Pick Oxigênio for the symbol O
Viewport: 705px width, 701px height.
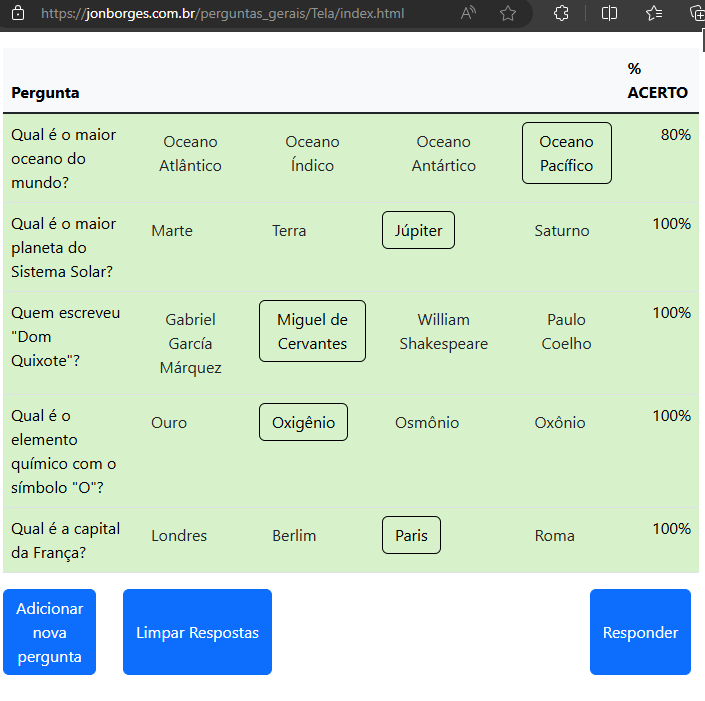pyautogui.click(x=303, y=423)
